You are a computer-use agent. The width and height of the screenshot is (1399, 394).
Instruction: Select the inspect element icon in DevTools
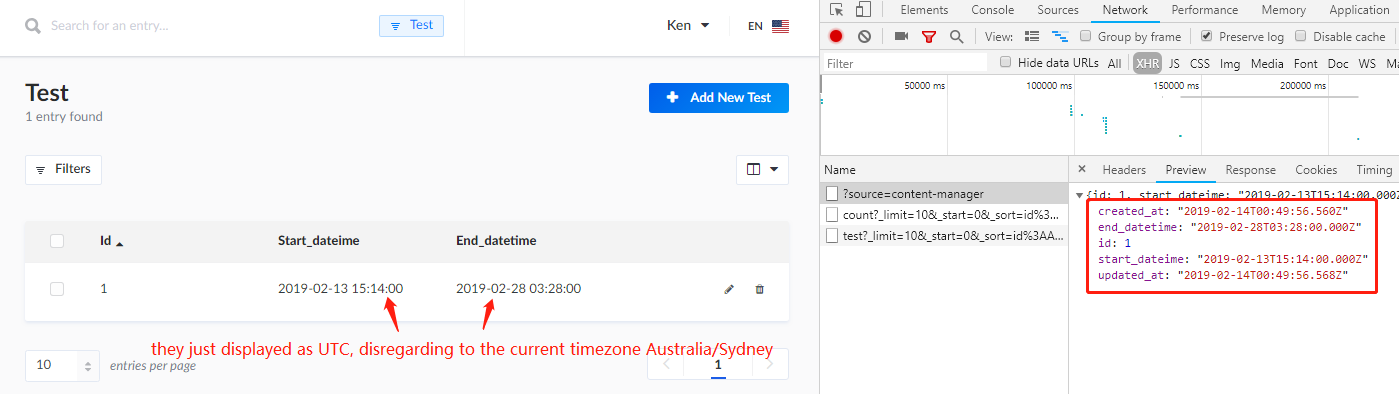(836, 10)
